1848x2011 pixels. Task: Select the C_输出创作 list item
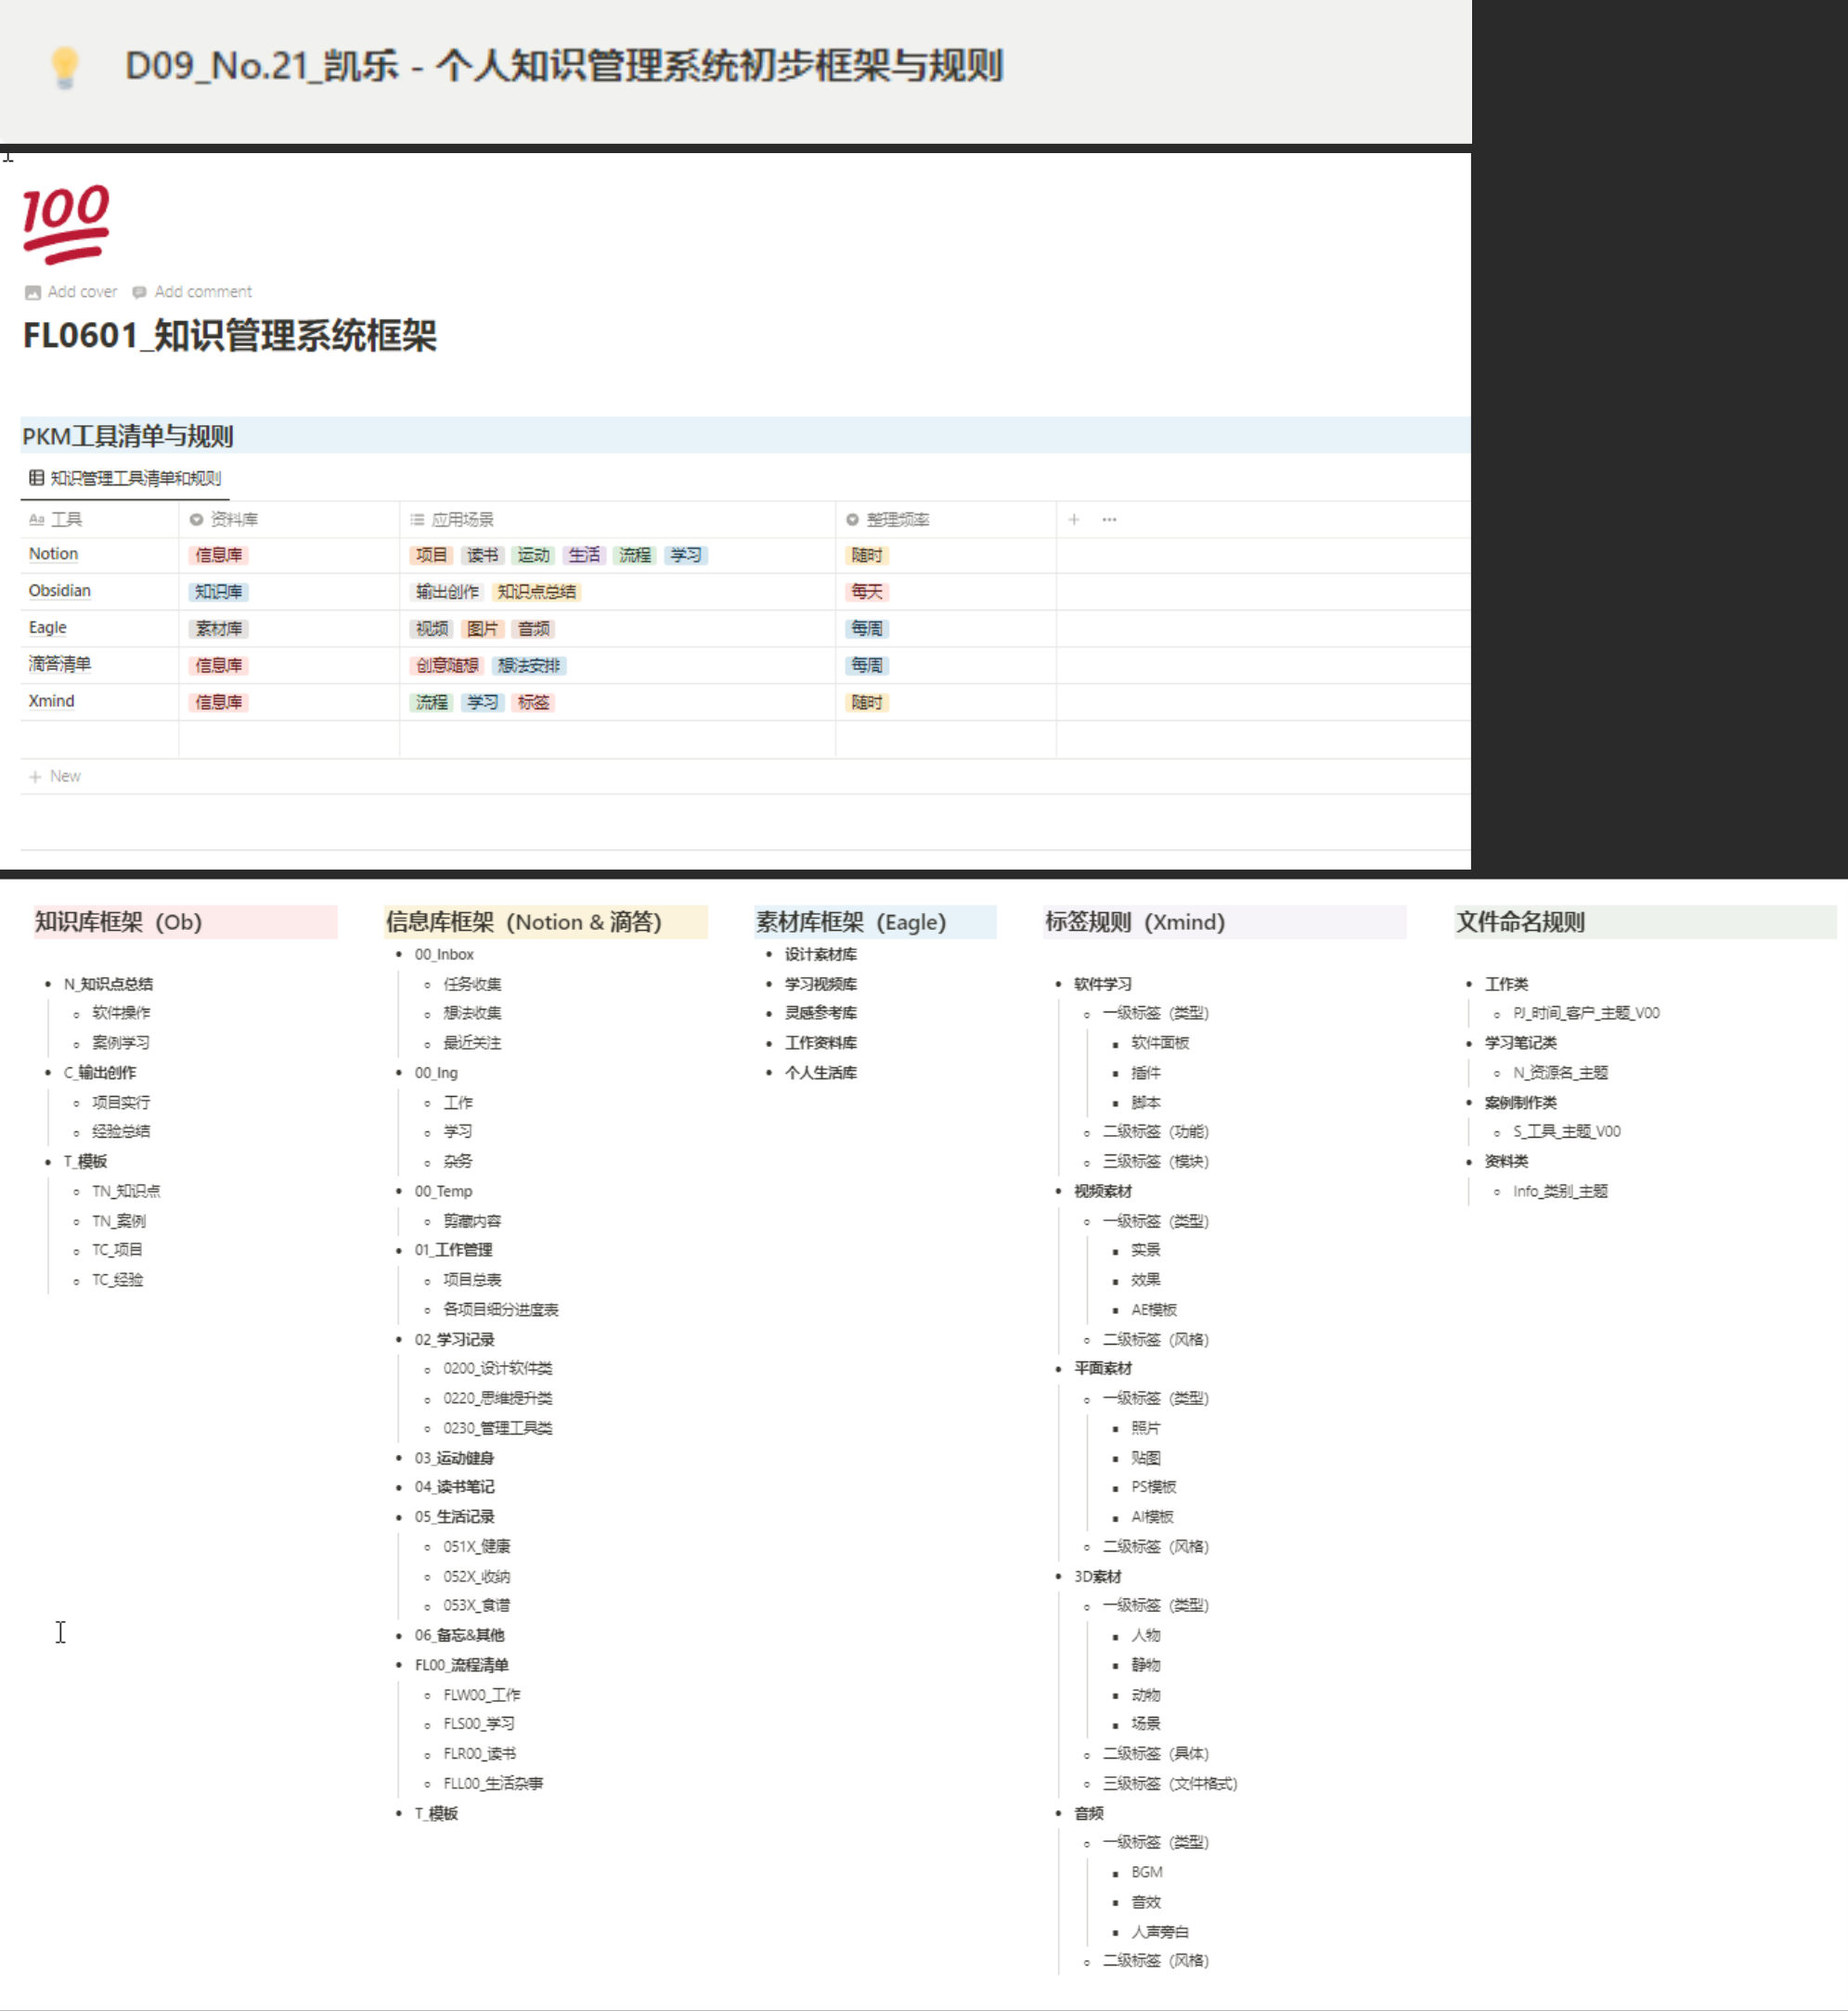(100, 1073)
